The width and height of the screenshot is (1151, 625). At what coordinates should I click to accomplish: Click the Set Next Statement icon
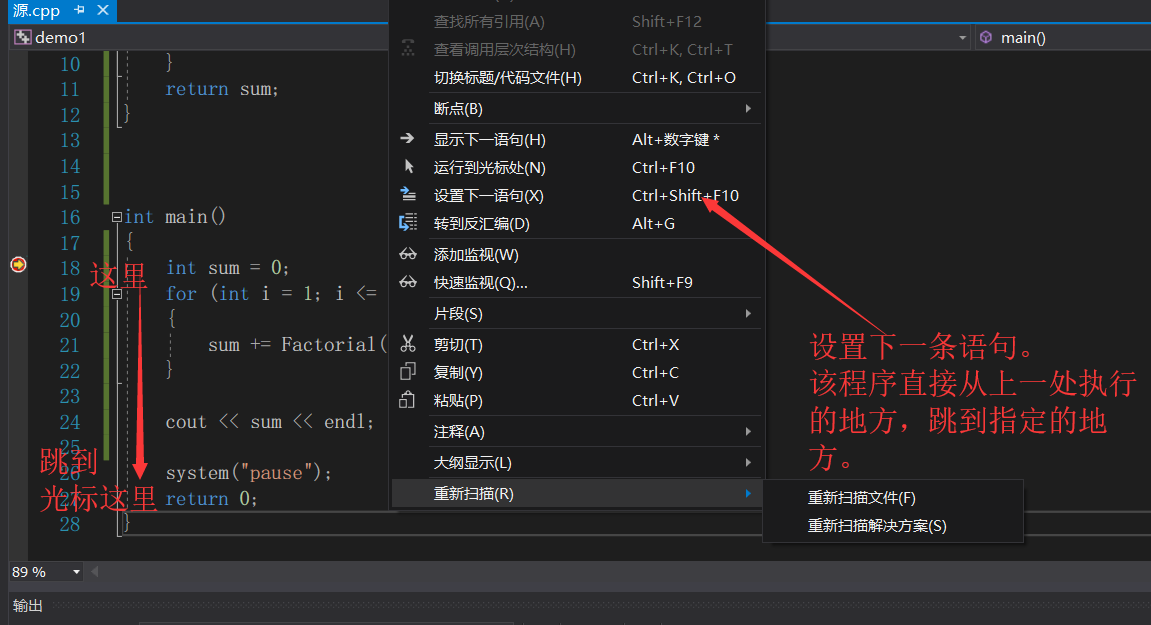[x=407, y=195]
